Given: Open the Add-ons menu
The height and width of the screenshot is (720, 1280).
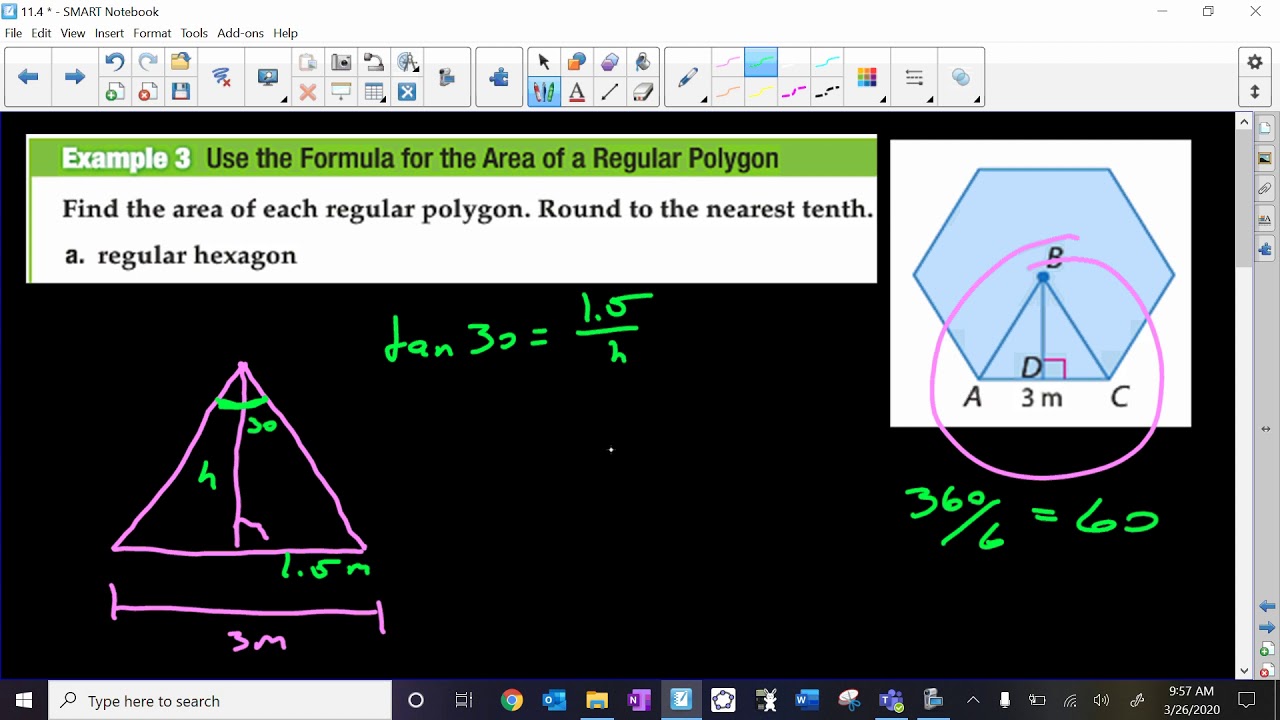Looking at the screenshot, I should pyautogui.click(x=240, y=33).
